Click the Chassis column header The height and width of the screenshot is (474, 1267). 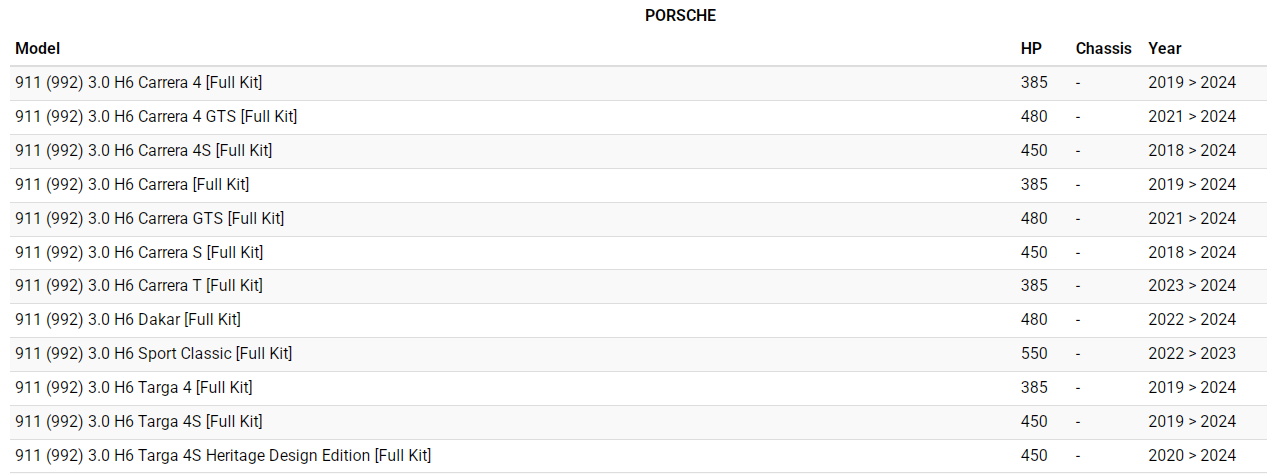coord(1103,48)
